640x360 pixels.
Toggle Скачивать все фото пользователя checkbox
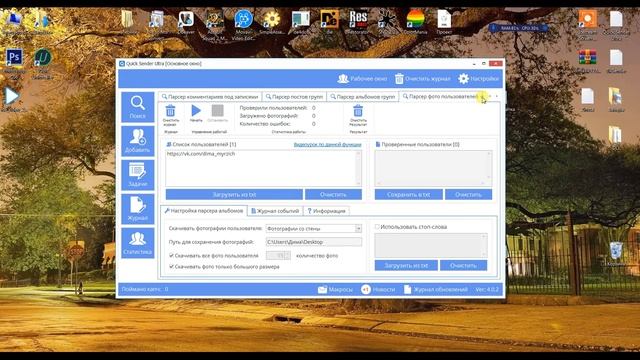[x=171, y=256]
